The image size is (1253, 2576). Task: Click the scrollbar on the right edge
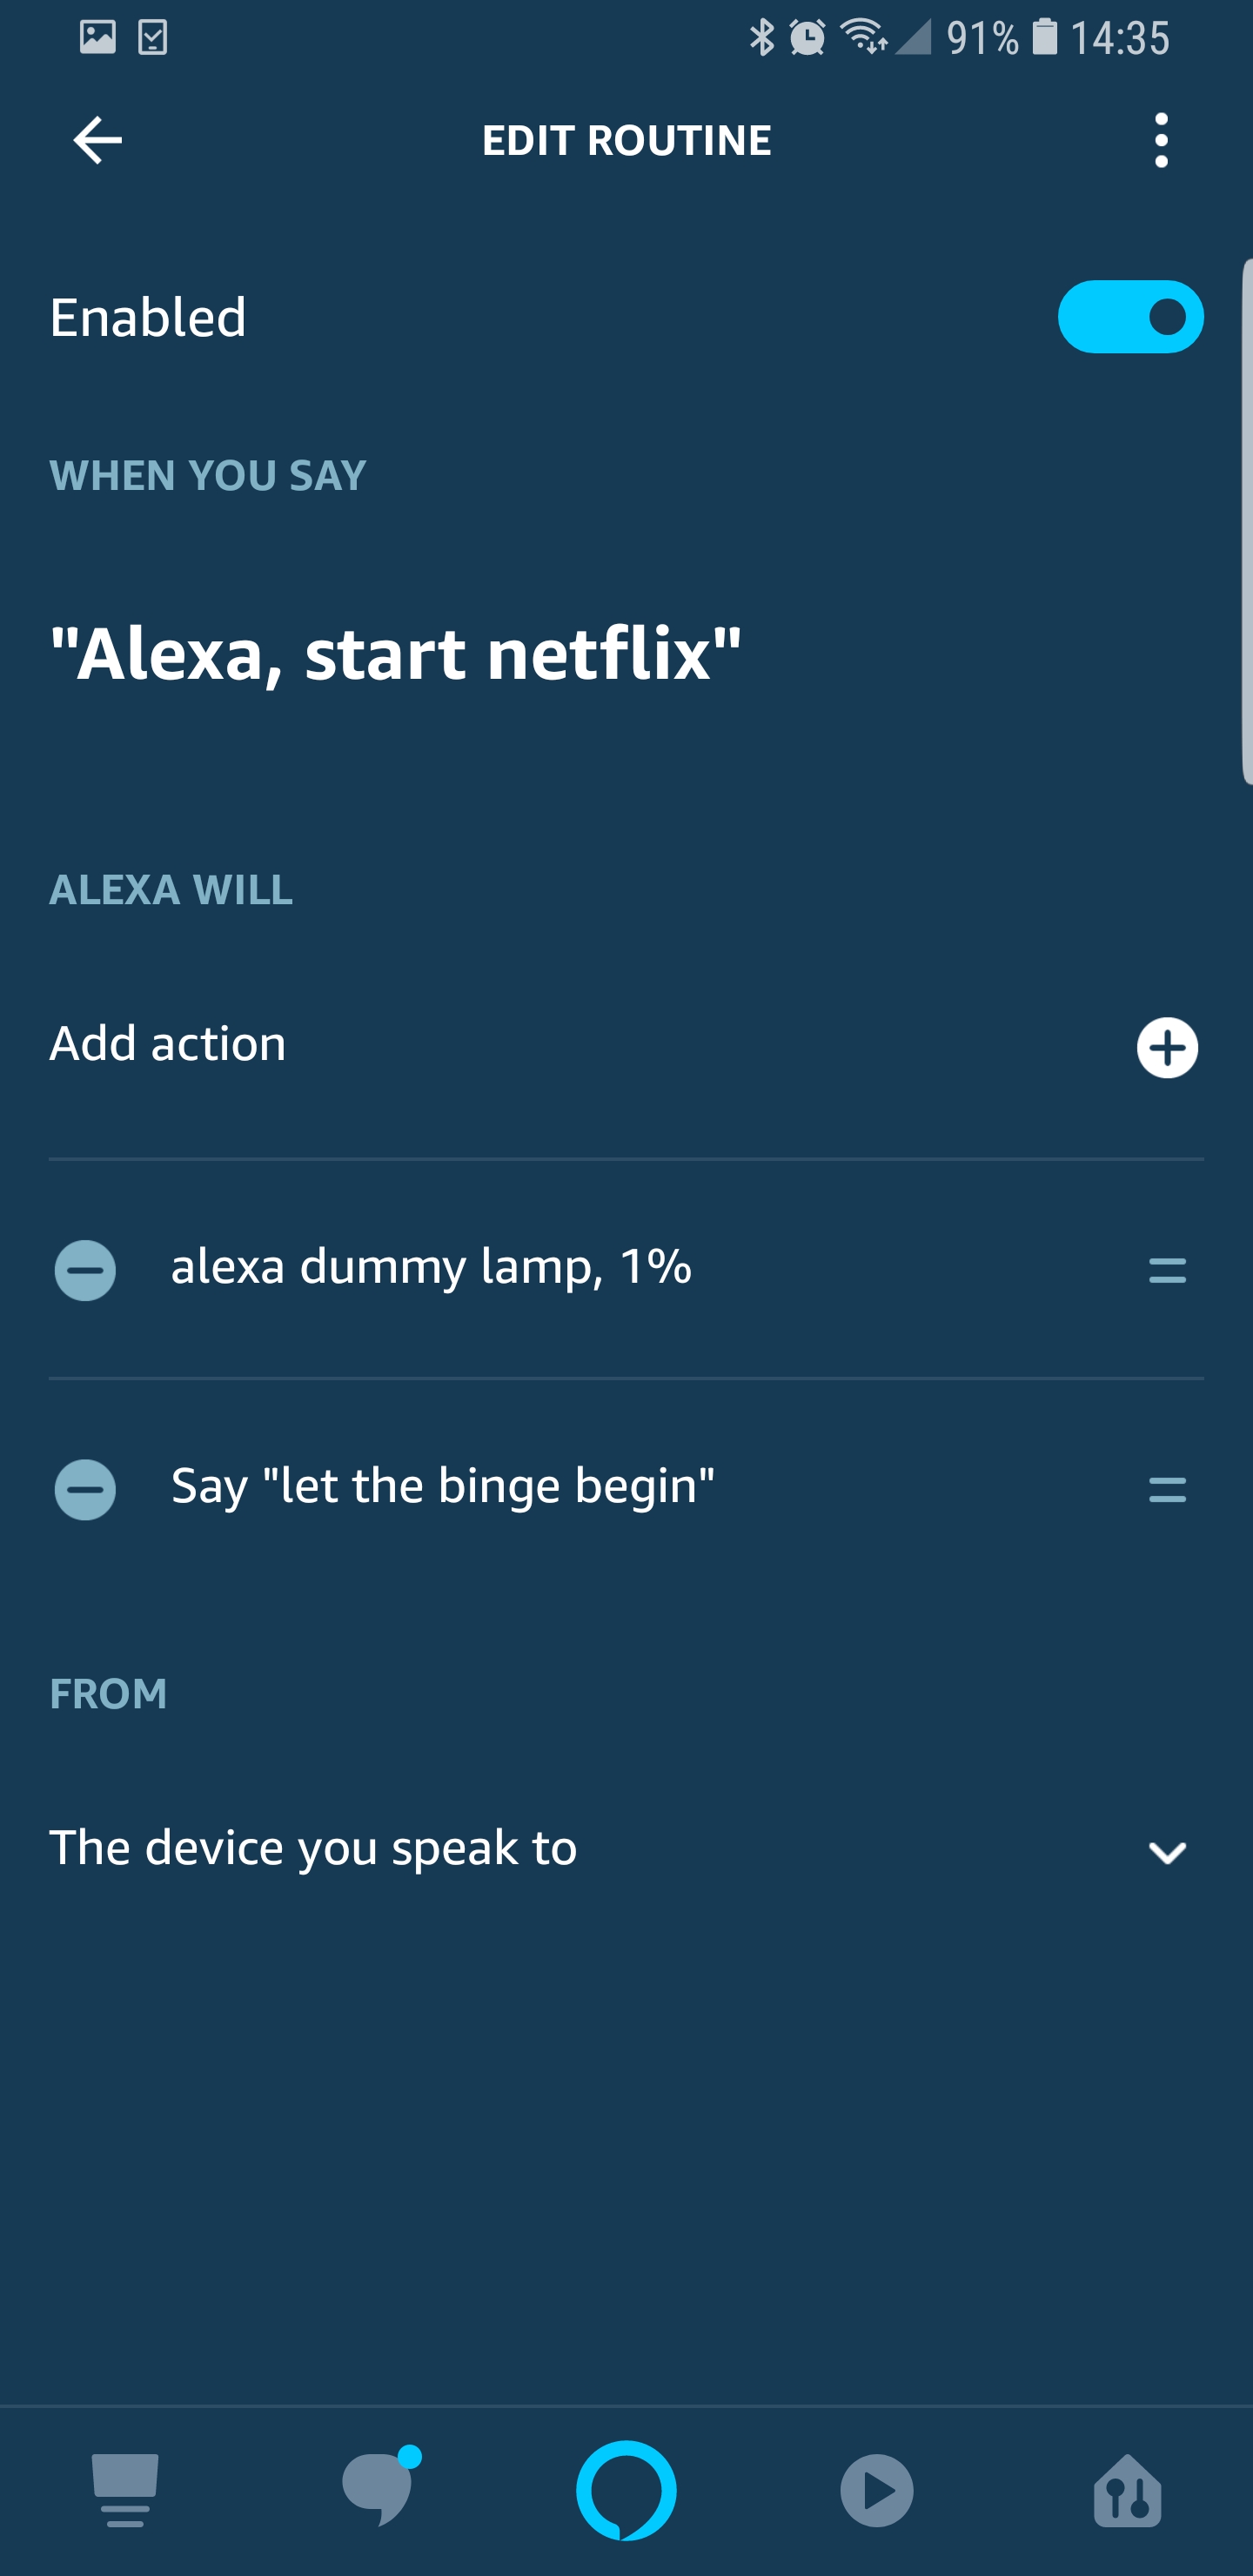tap(1247, 520)
